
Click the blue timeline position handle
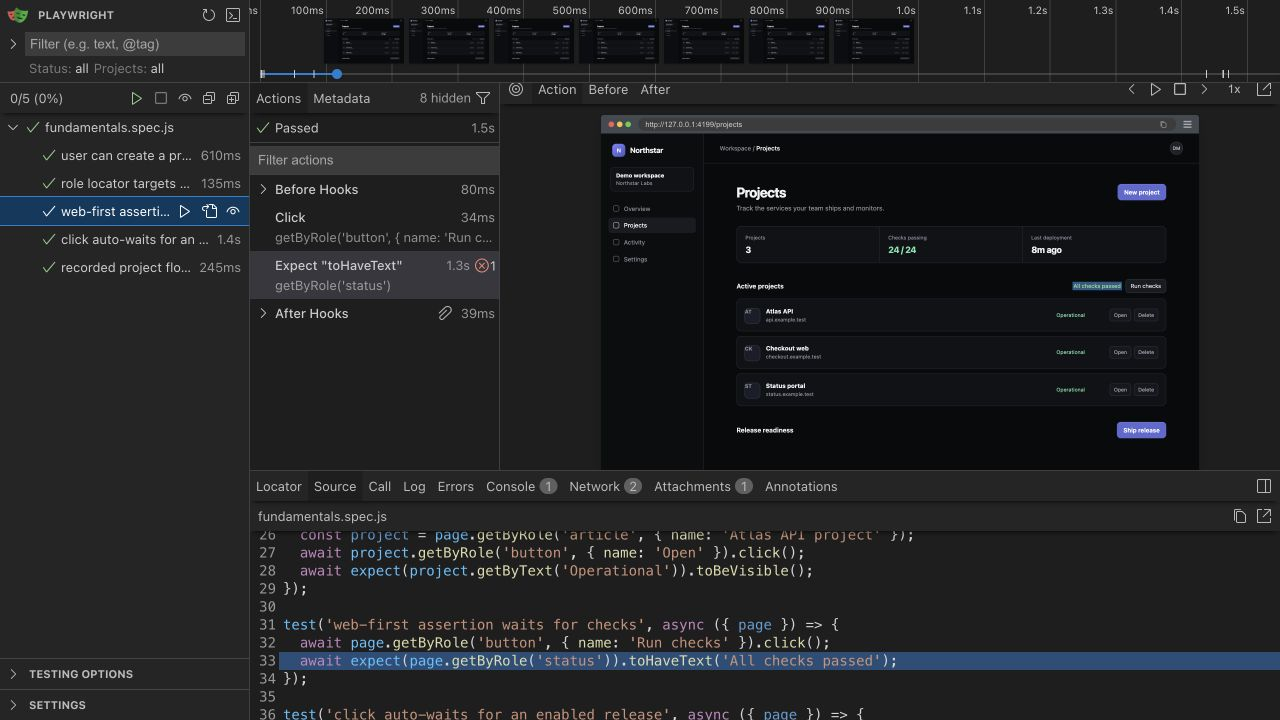[337, 74]
